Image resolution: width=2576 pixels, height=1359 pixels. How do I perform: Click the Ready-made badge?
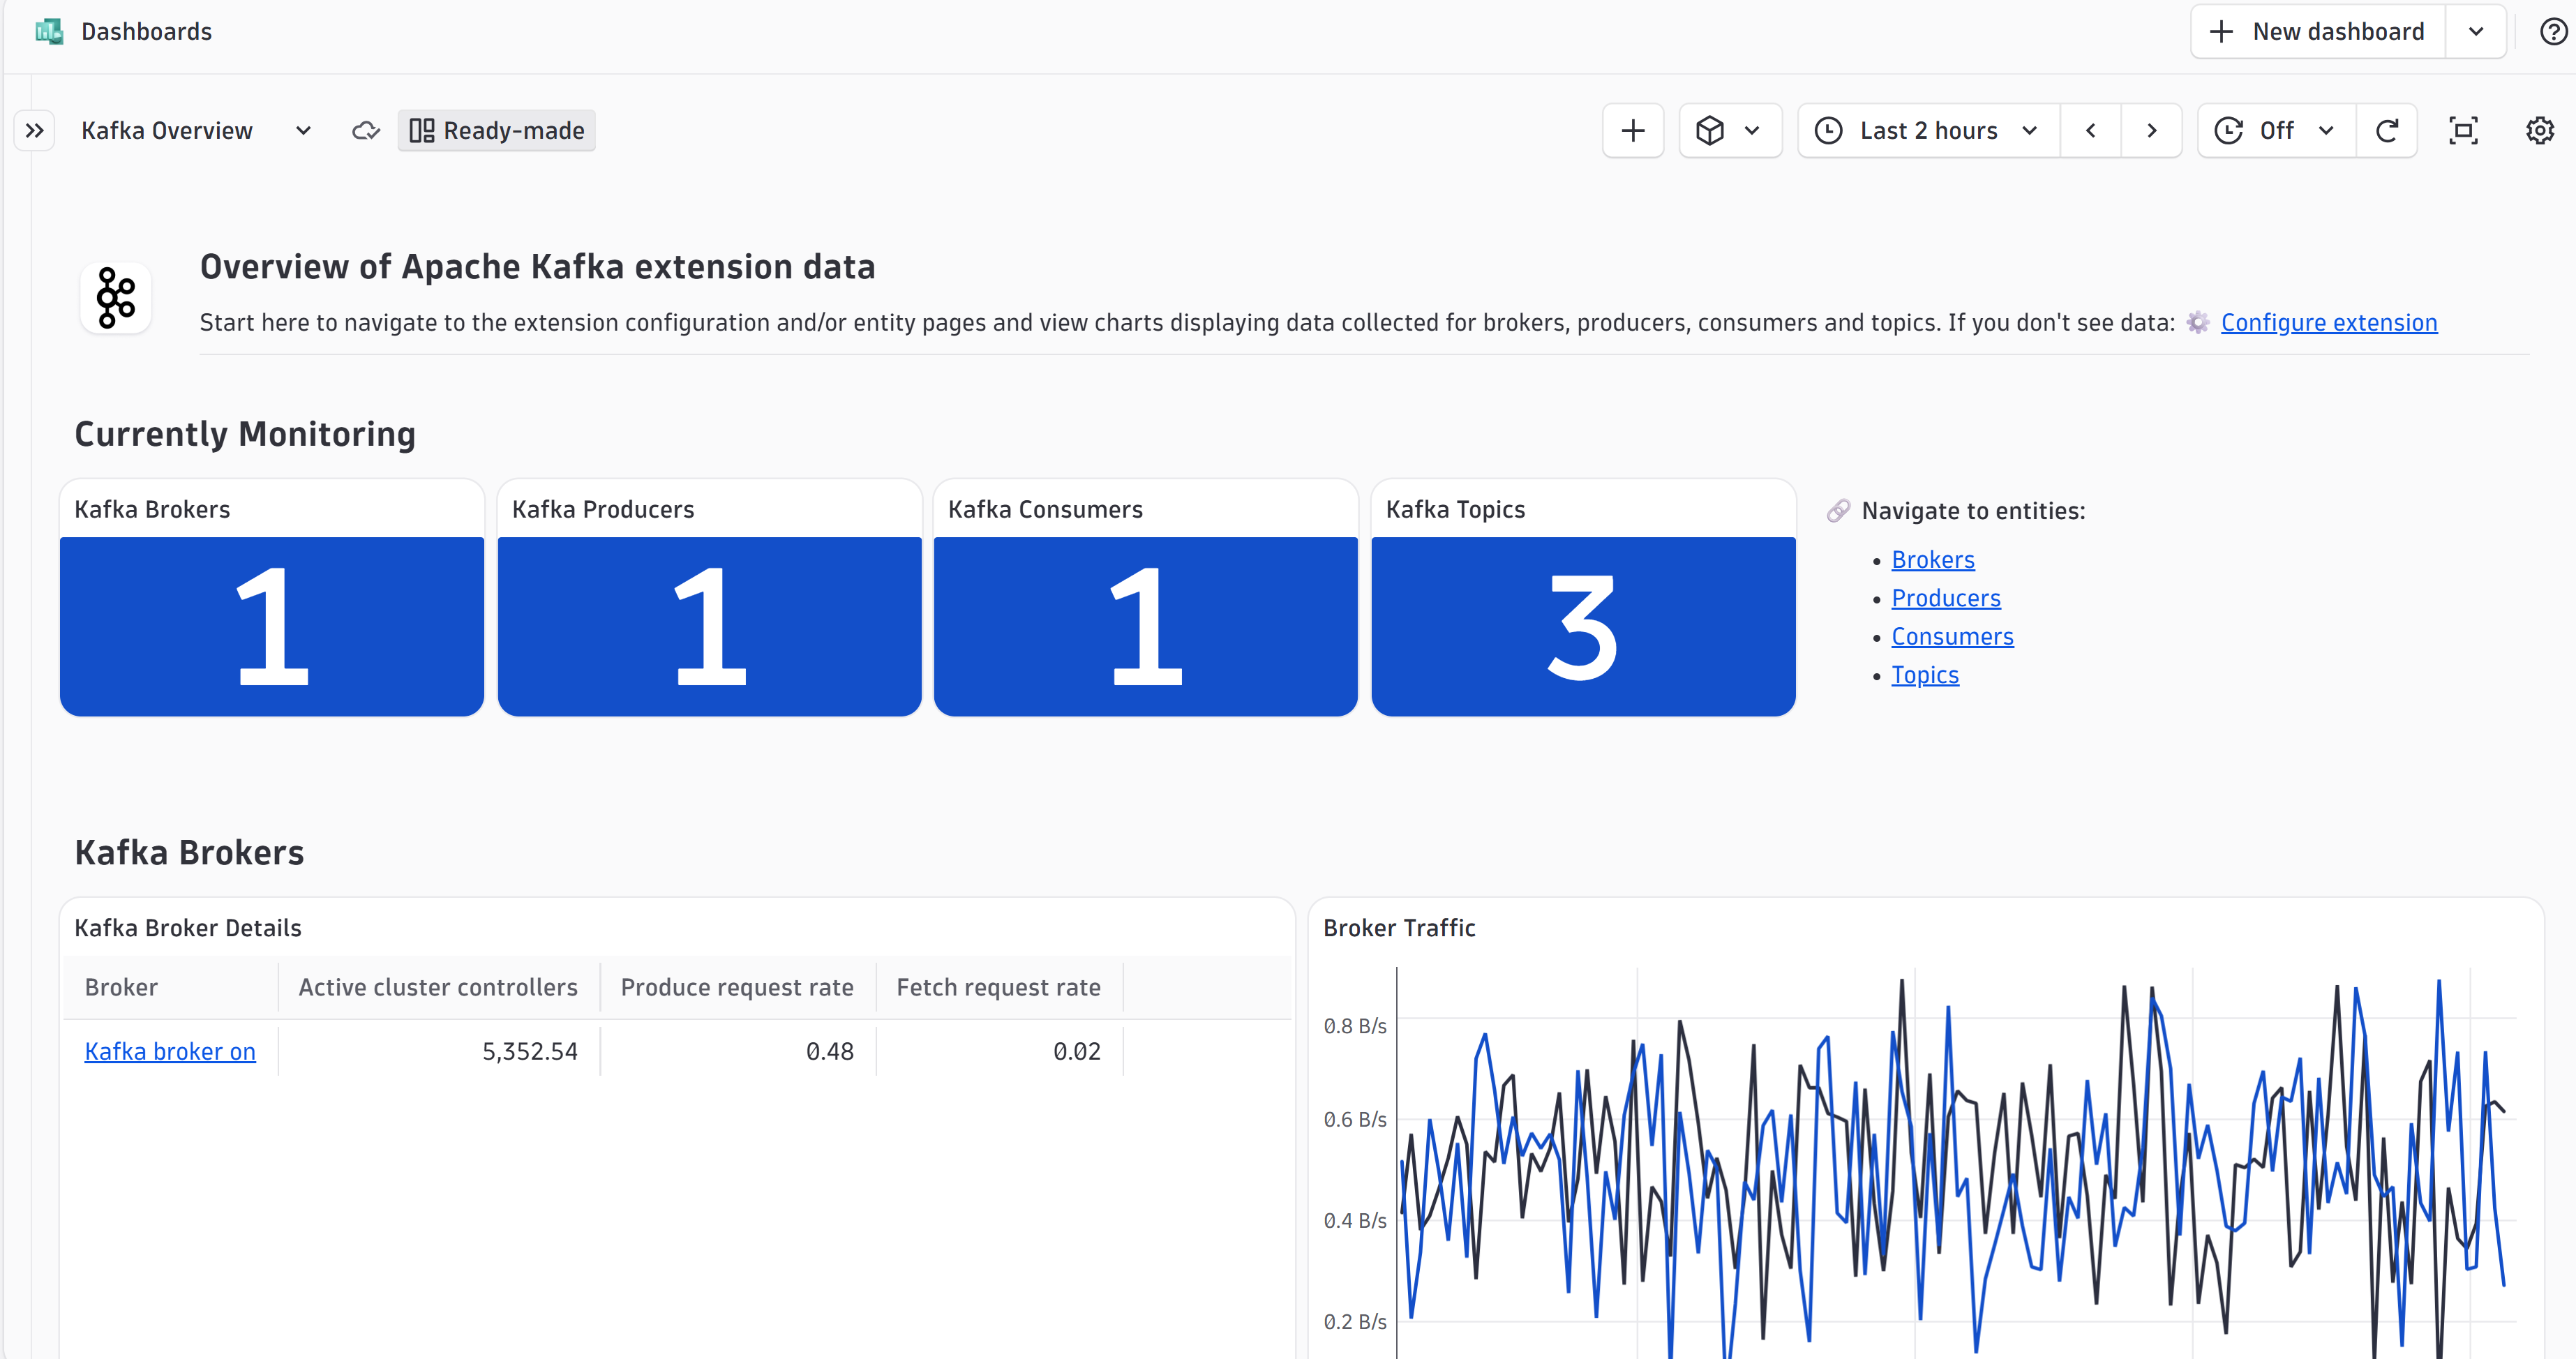pos(497,131)
